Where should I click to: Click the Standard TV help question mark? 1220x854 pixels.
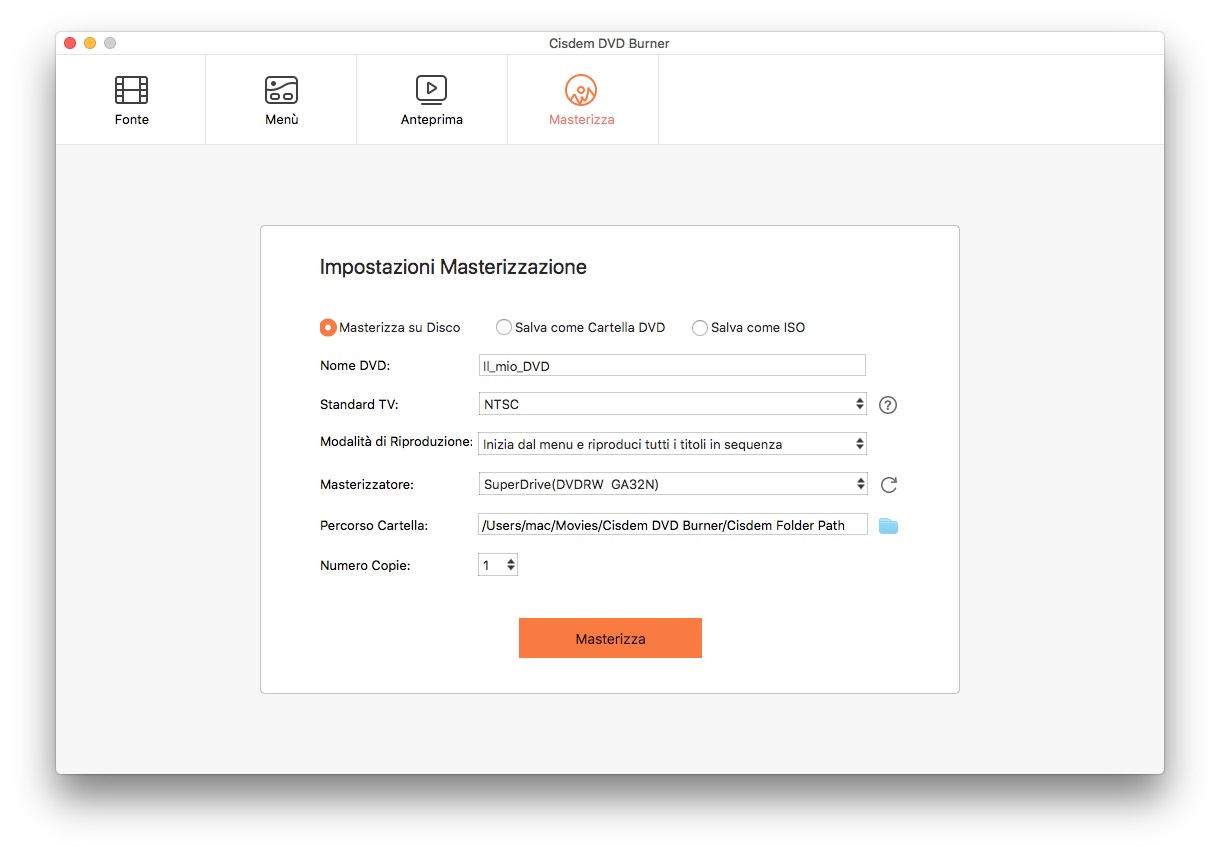[888, 405]
